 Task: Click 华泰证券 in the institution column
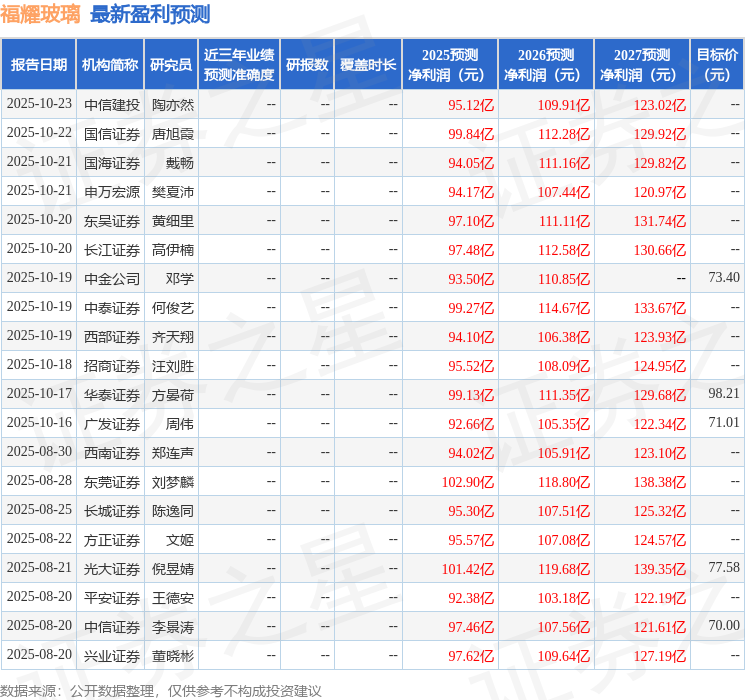111,394
